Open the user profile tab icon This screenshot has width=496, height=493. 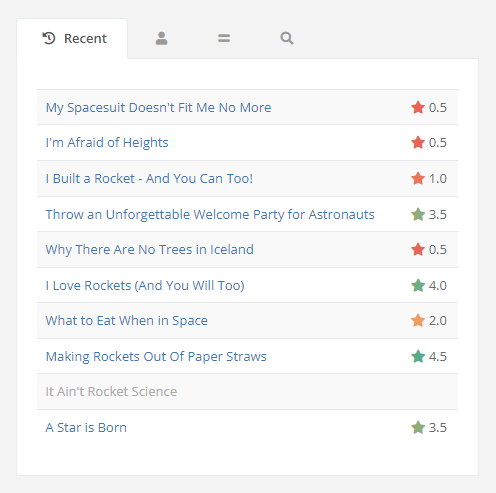[x=161, y=38]
